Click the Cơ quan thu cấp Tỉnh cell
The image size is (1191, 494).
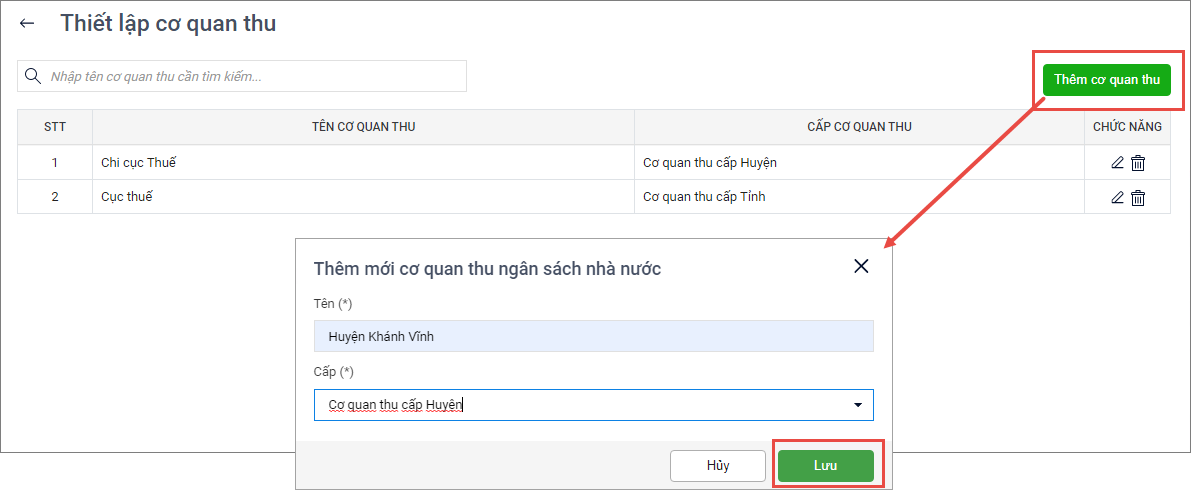[704, 197]
